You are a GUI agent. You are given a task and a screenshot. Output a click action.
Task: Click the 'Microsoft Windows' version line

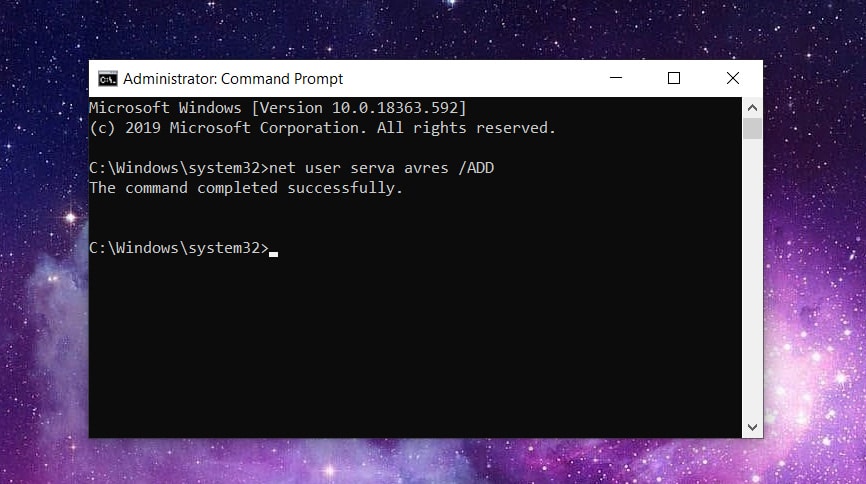click(278, 108)
